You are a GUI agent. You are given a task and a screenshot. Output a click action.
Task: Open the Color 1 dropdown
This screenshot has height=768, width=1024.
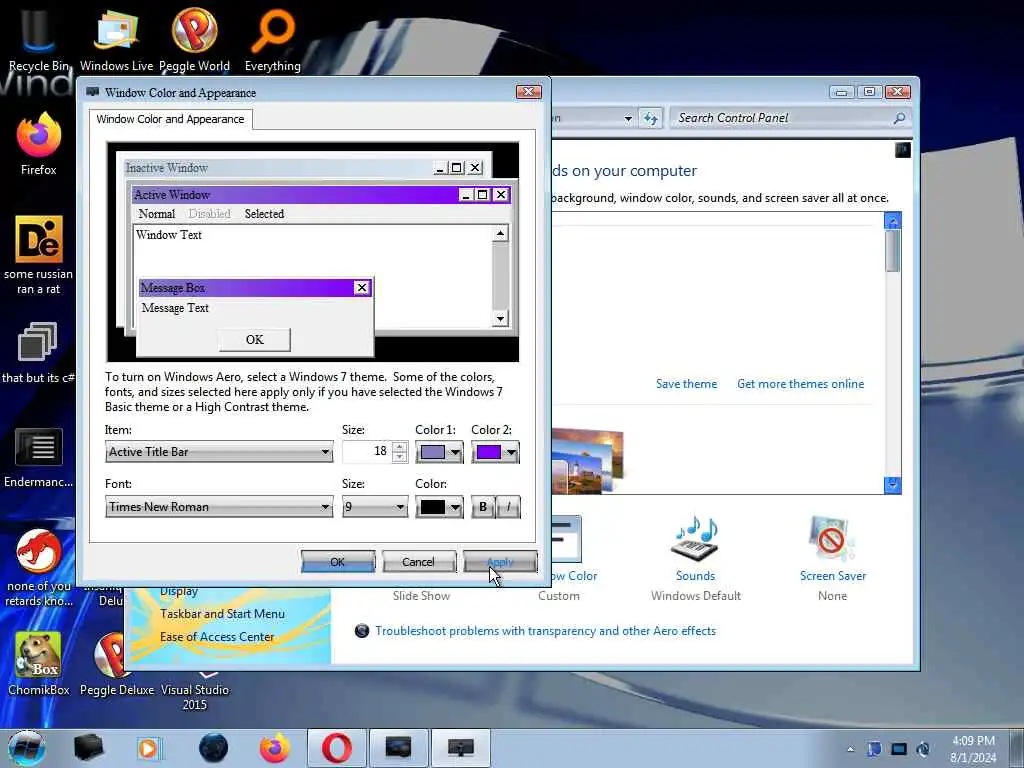pyautogui.click(x=440, y=452)
